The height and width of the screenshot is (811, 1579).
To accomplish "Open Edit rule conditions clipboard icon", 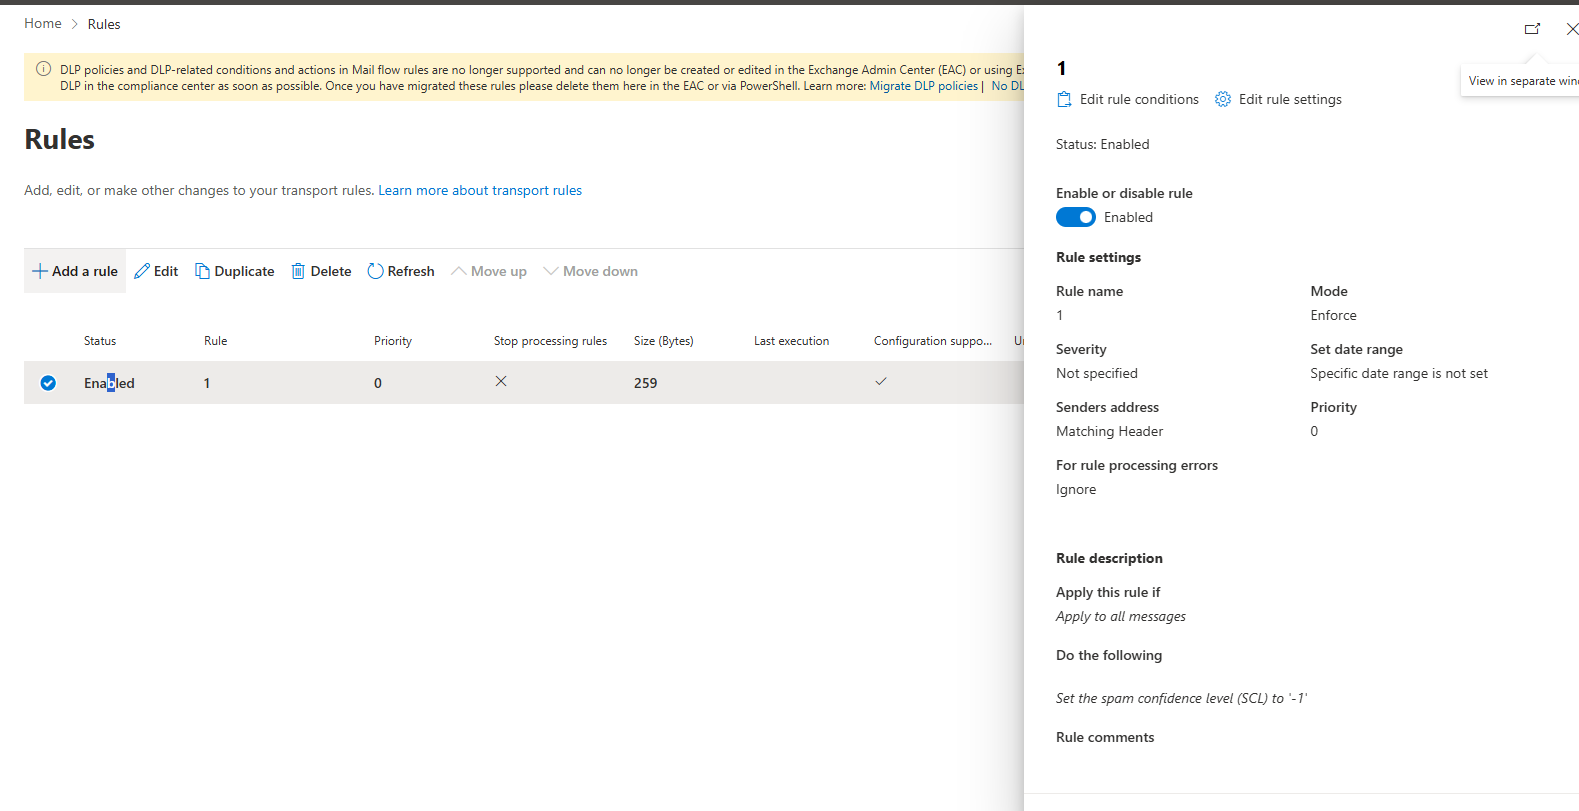I will (1064, 99).
